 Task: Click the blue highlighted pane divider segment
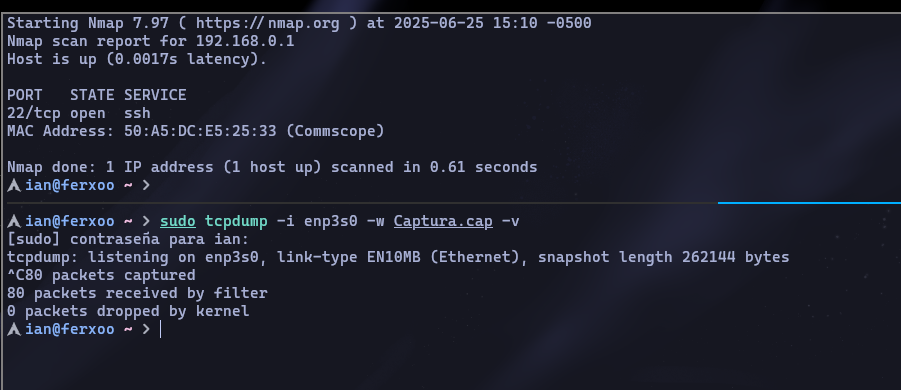(809, 203)
